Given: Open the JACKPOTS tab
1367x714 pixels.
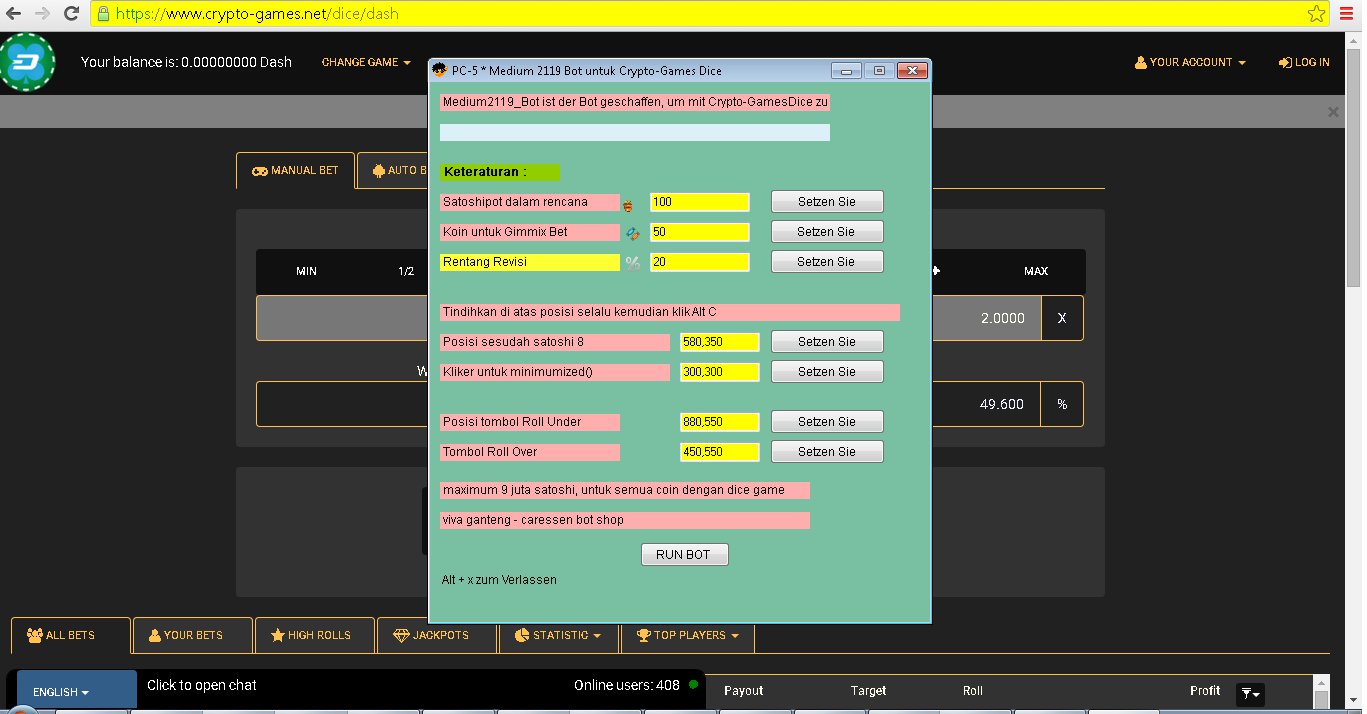Looking at the screenshot, I should [437, 635].
